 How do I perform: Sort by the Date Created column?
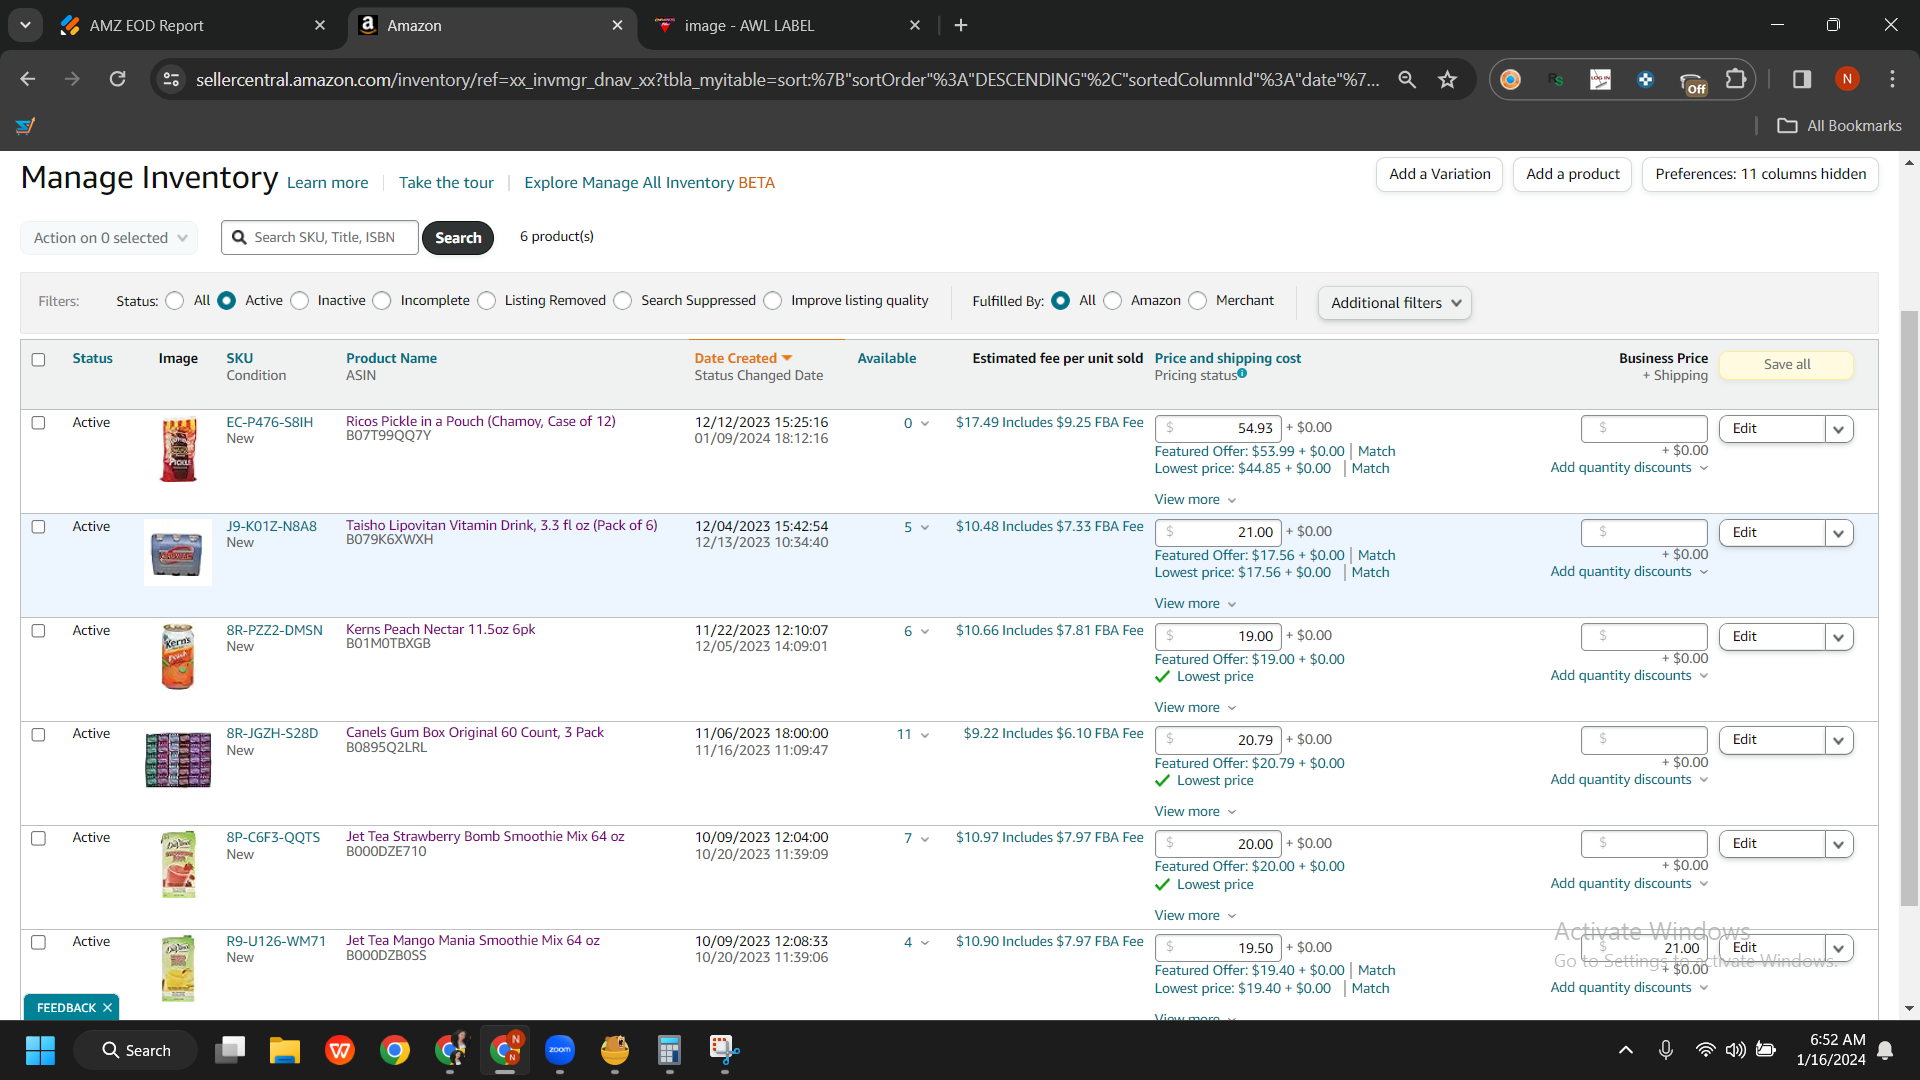(x=743, y=359)
